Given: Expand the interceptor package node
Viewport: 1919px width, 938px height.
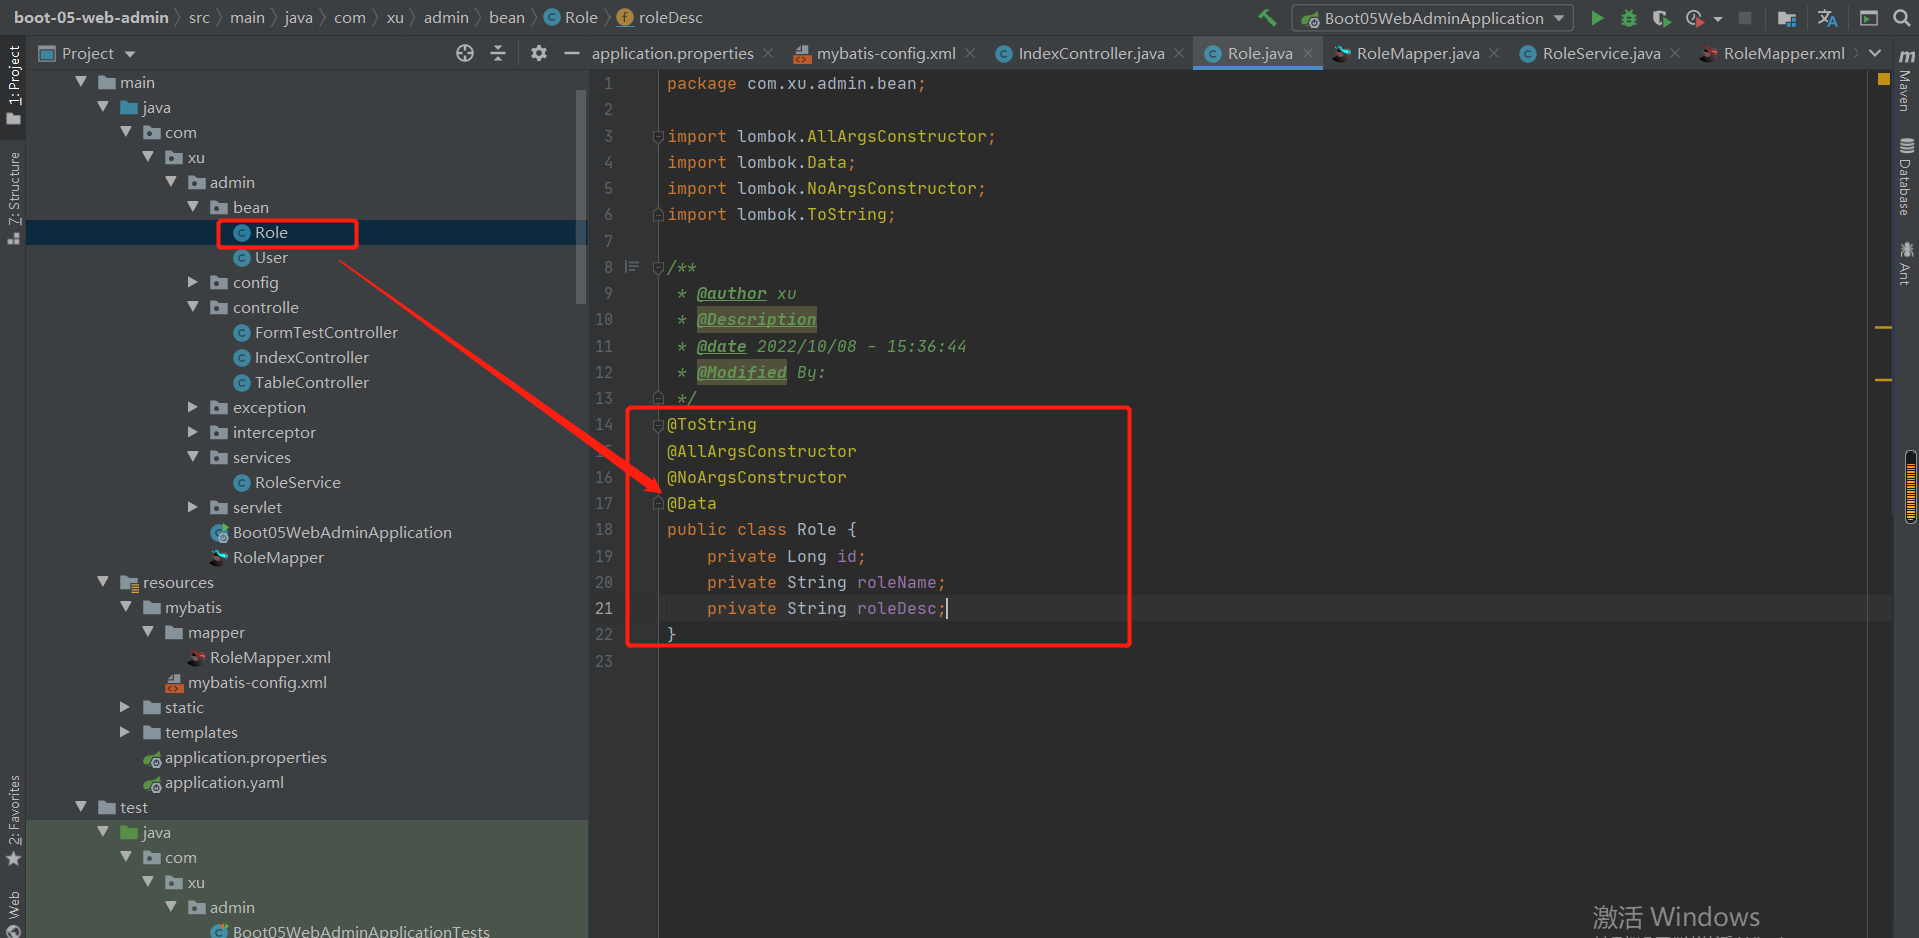Looking at the screenshot, I should (193, 432).
